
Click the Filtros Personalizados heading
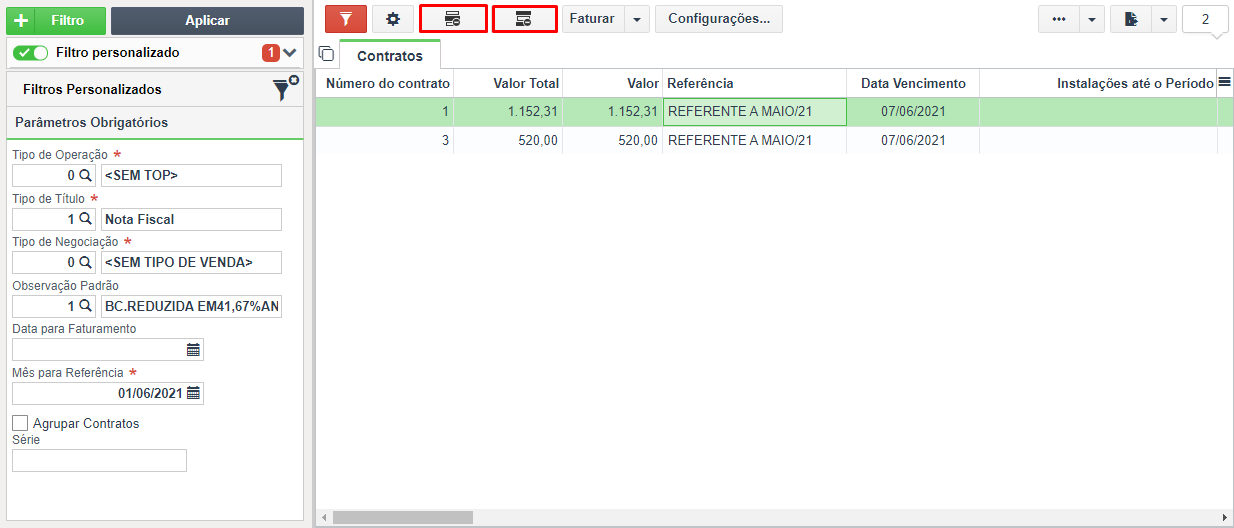point(92,89)
